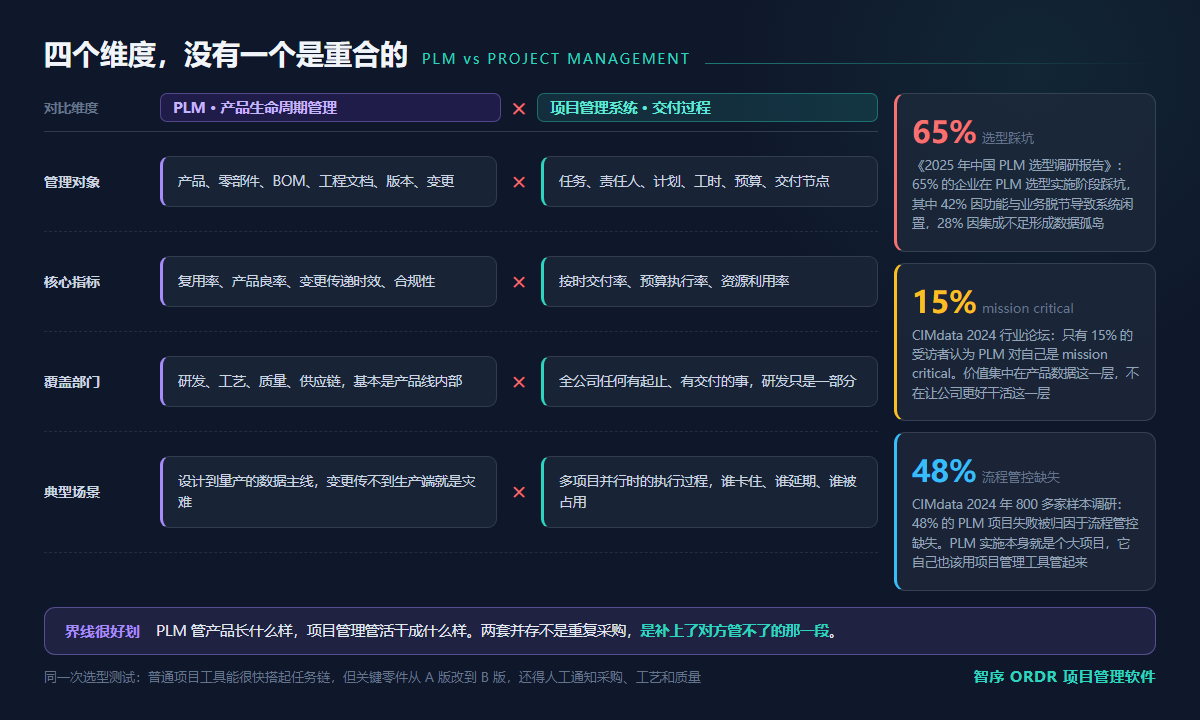Select the 'PLM • 产品生命周期管理' column header
The height and width of the screenshot is (720, 1200).
click(x=330, y=107)
